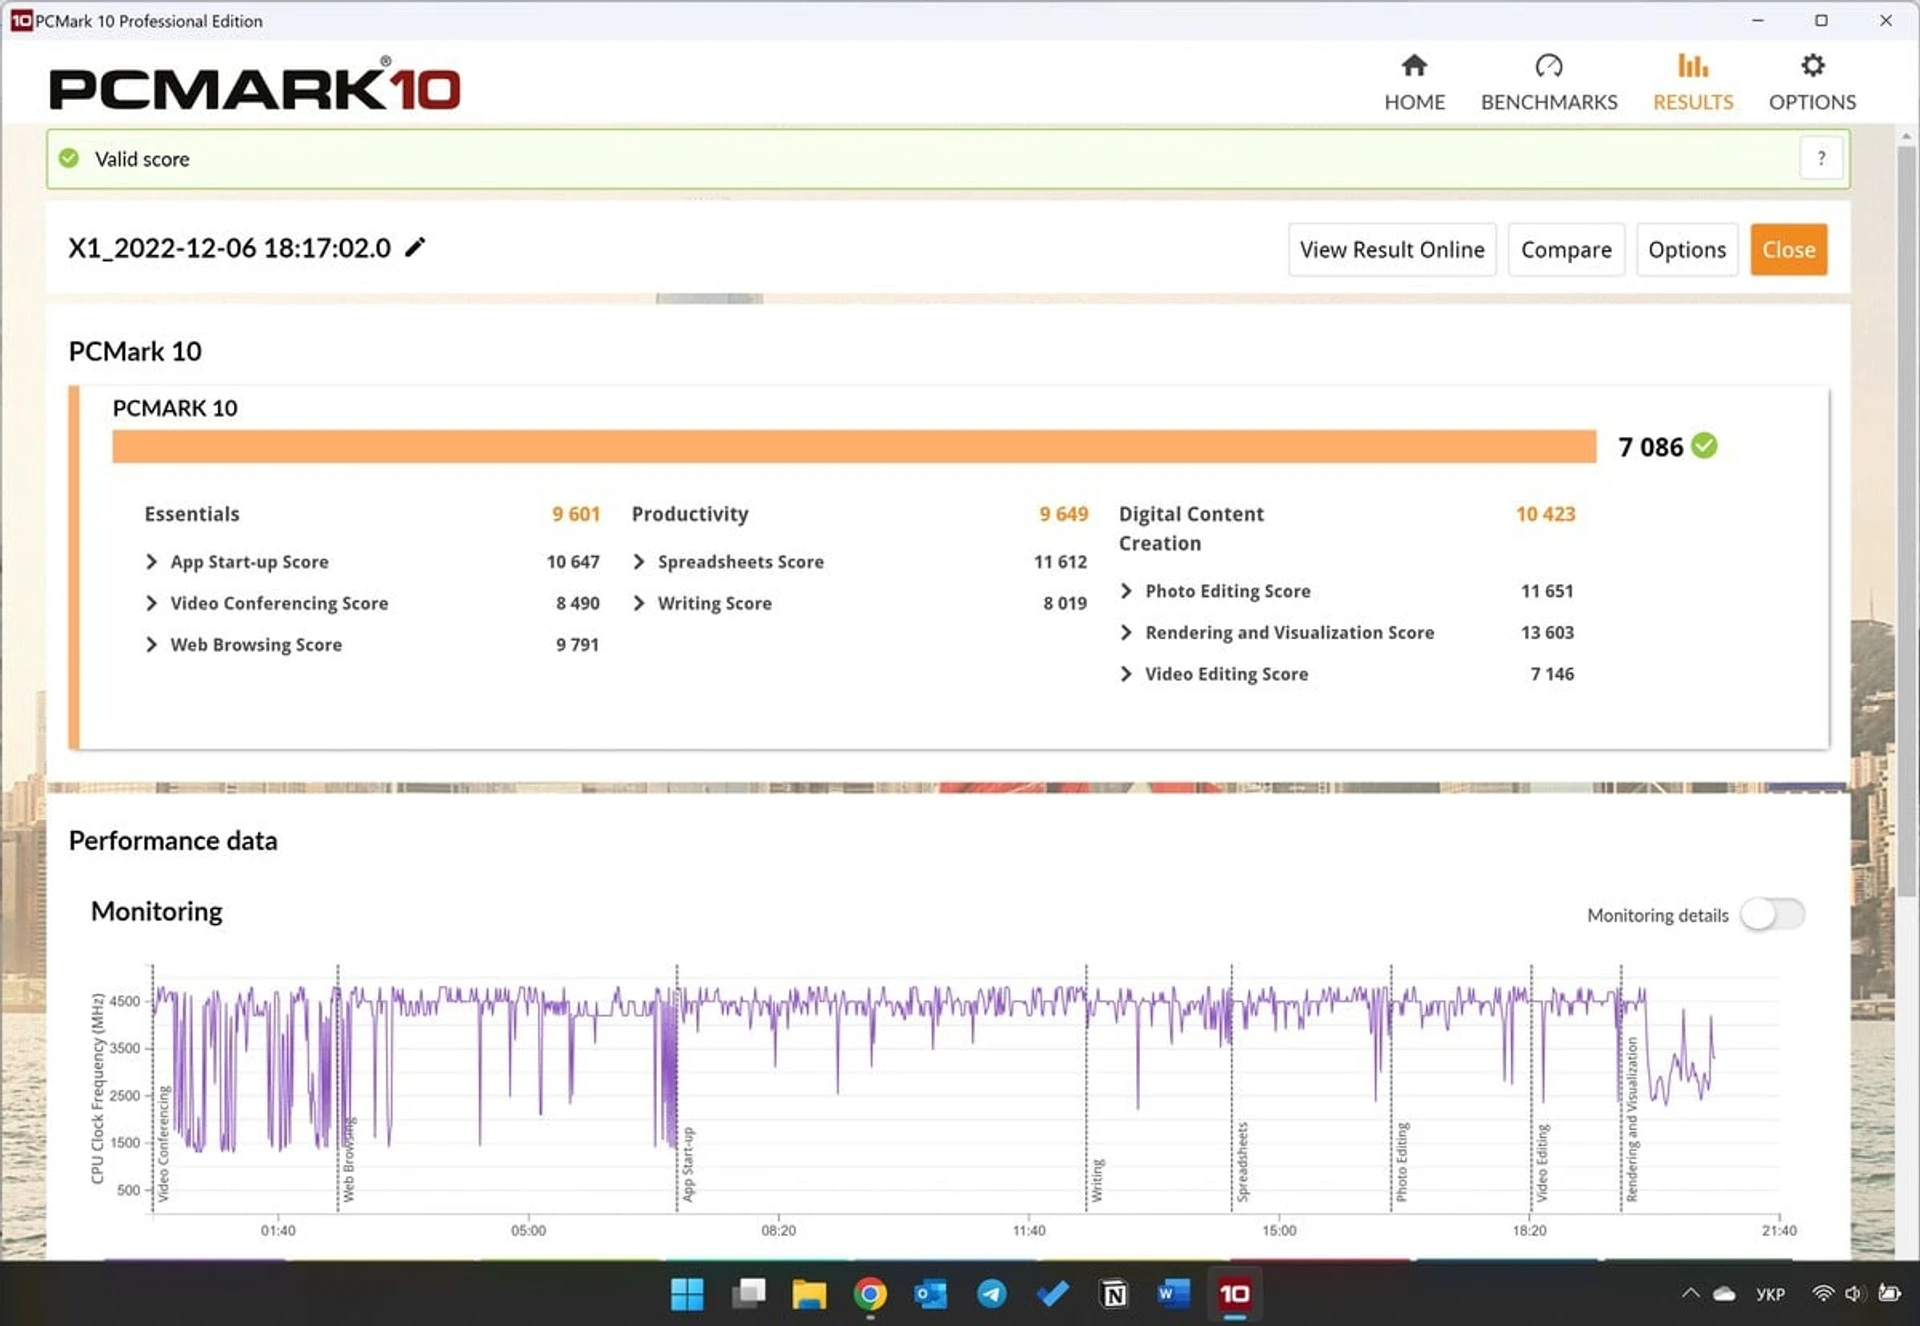Click the PCMark 10 logo
This screenshot has width=1920, height=1326.
[255, 86]
